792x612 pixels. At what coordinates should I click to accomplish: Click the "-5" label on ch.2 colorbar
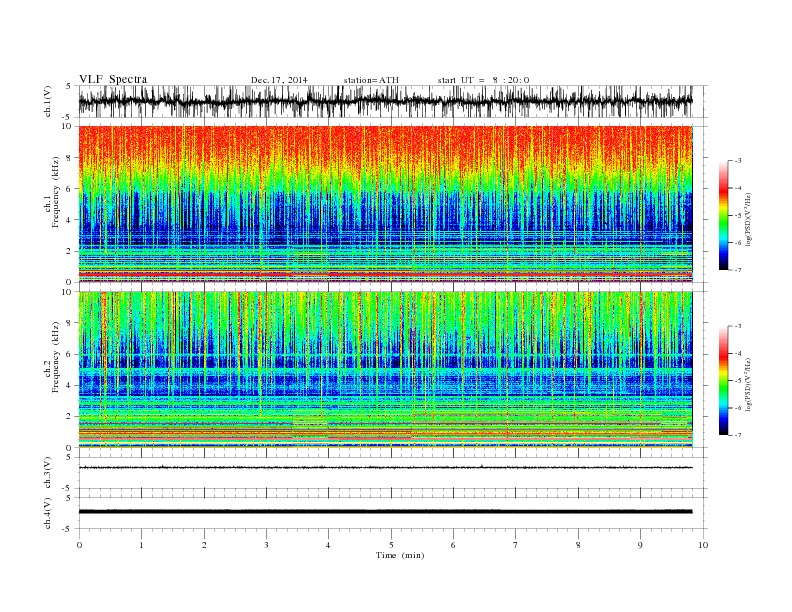point(738,381)
